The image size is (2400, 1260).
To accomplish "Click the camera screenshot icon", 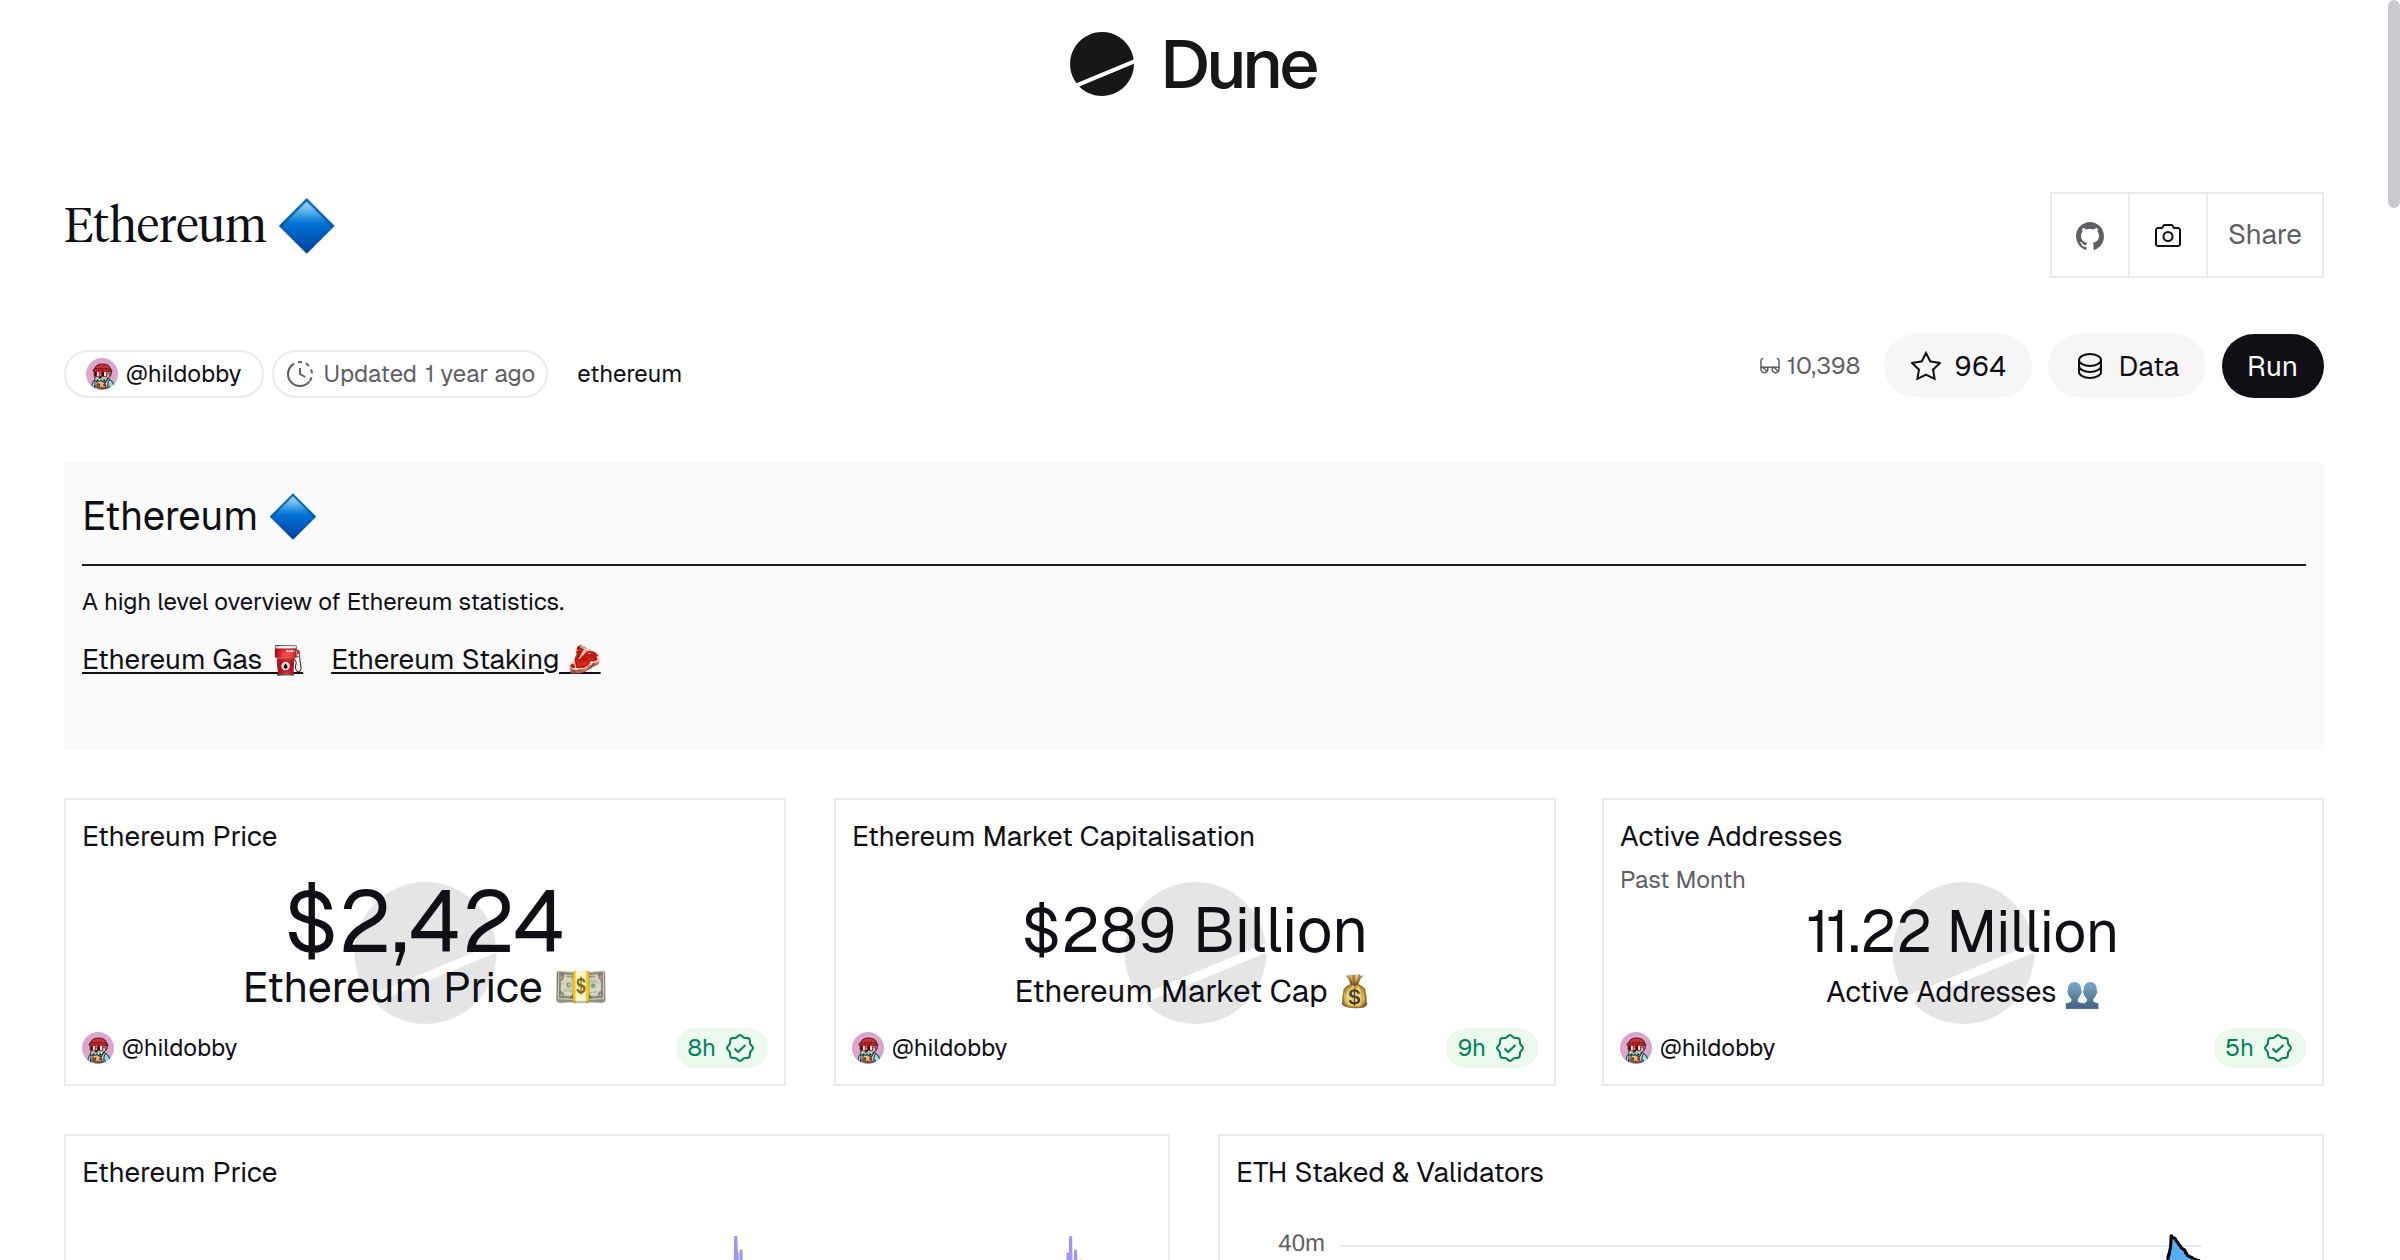I will coord(2166,235).
